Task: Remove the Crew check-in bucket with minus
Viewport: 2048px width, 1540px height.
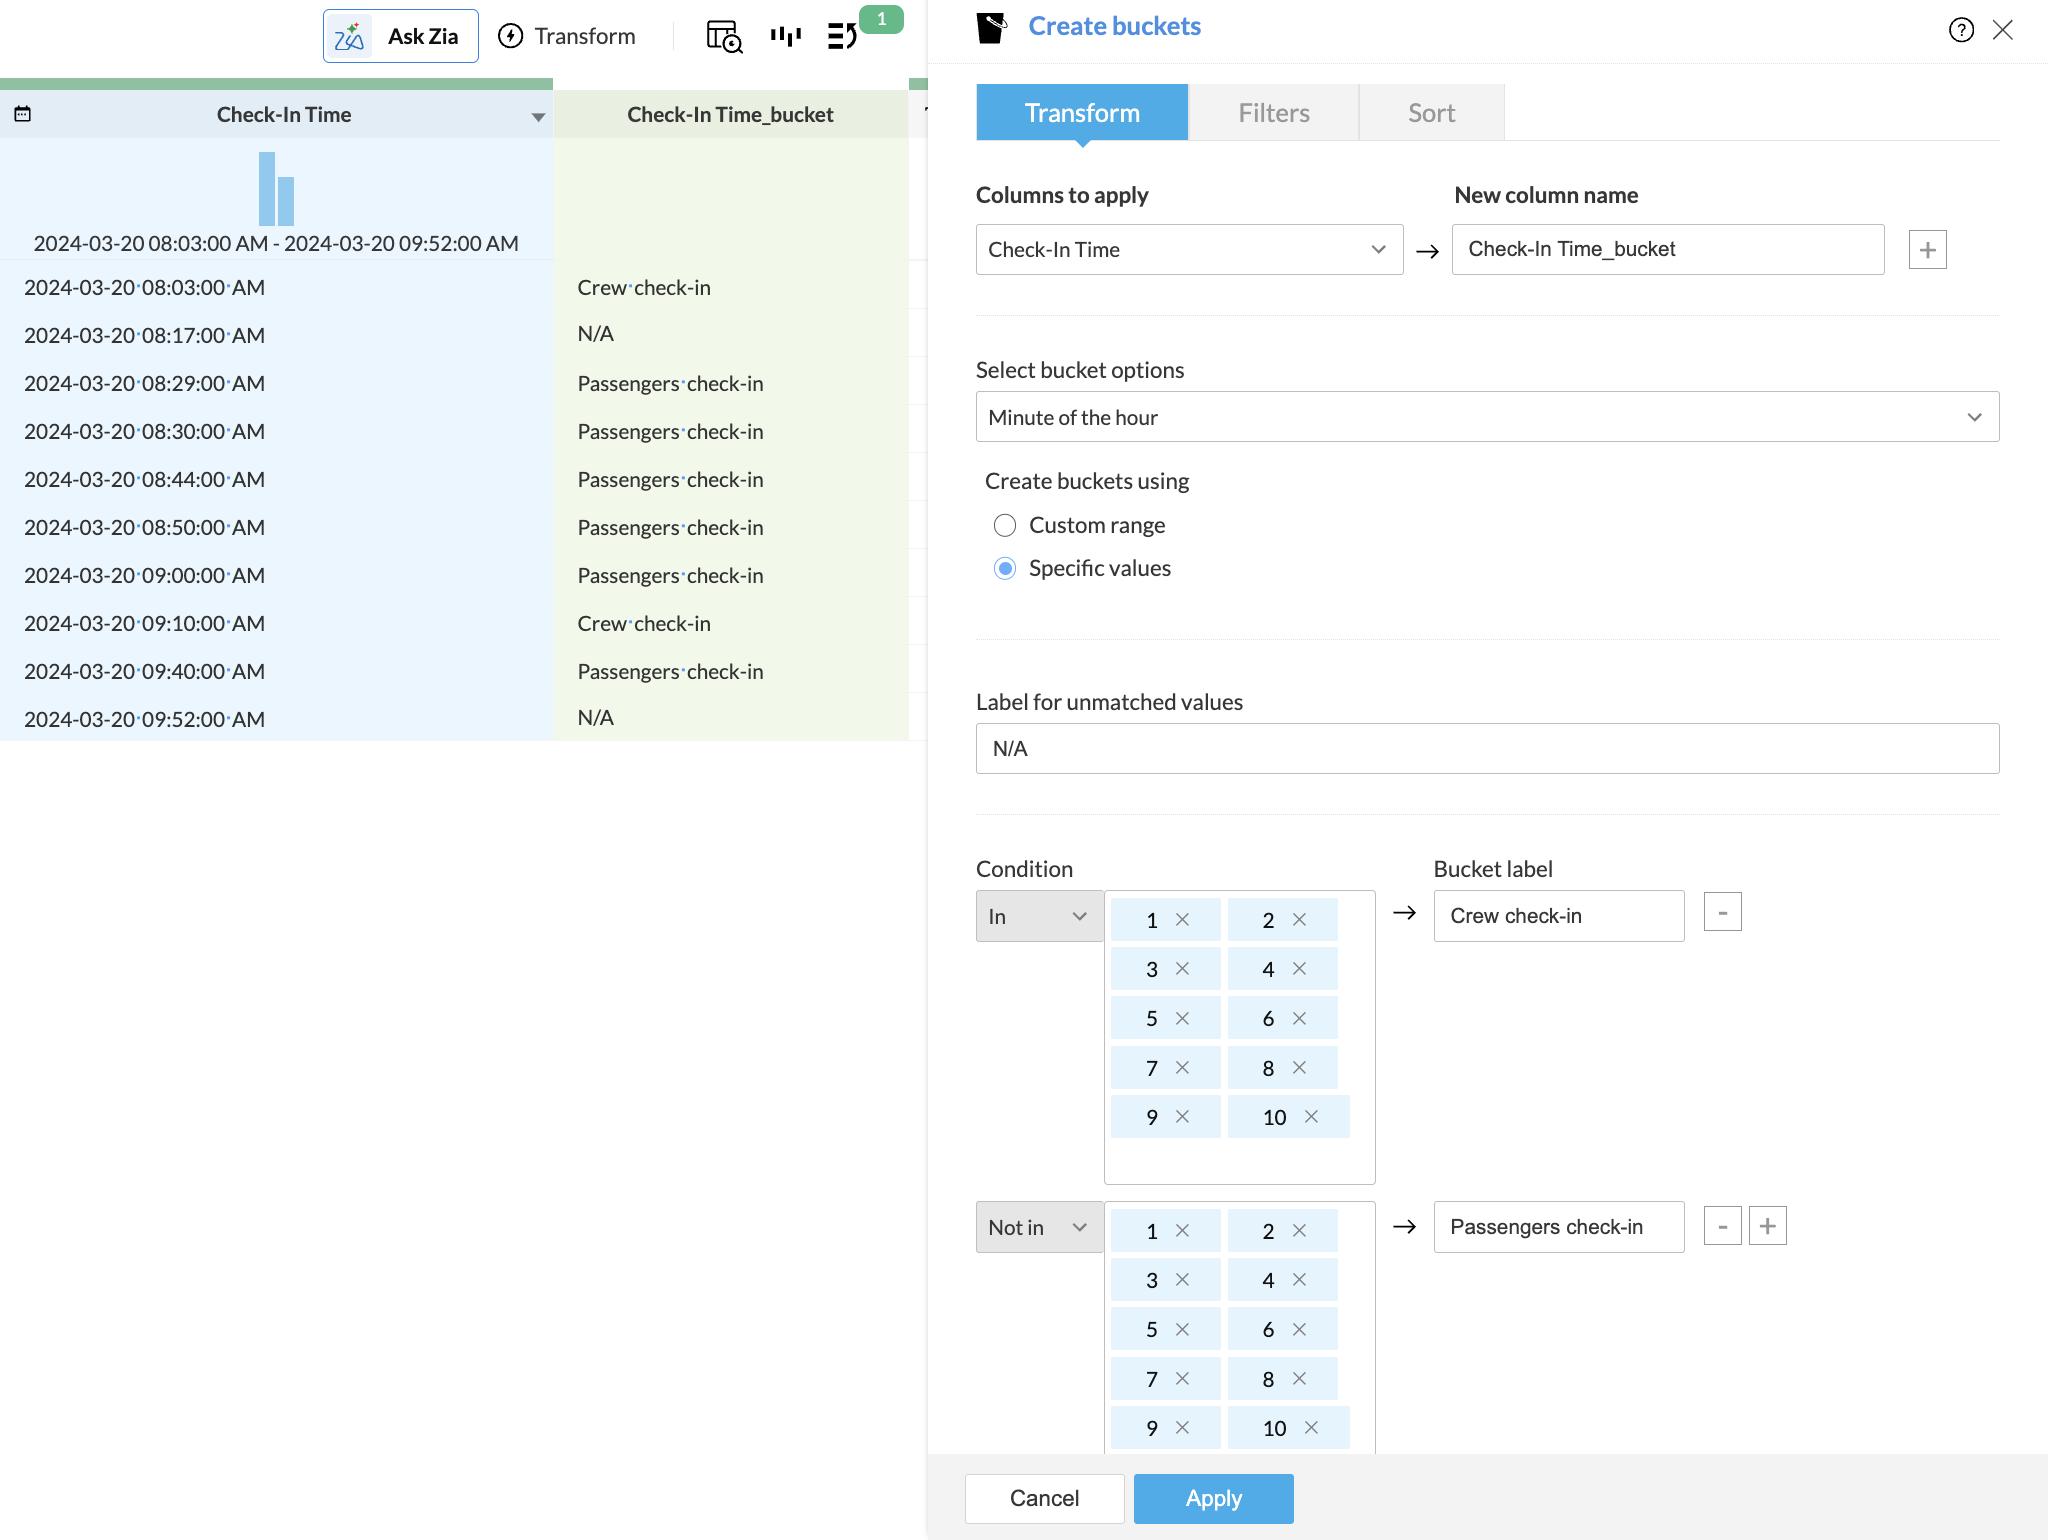Action: 1722,913
